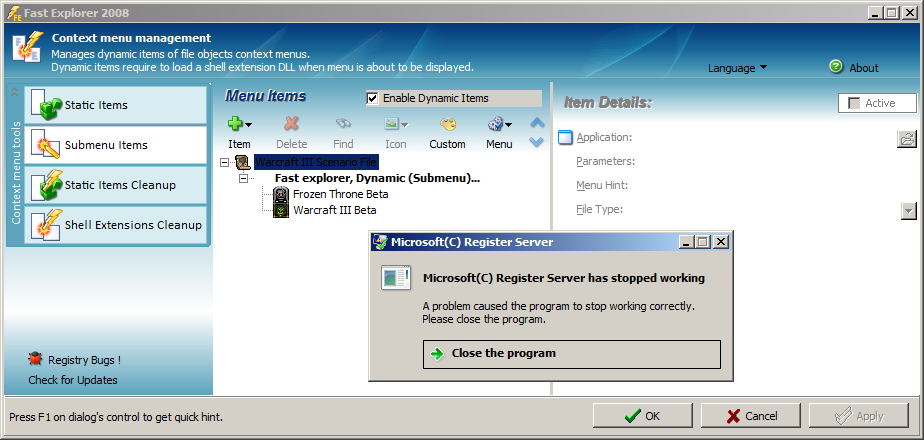Image resolution: width=924 pixels, height=440 pixels.
Task: Click Static Items green cubes icon
Action: coord(47,105)
